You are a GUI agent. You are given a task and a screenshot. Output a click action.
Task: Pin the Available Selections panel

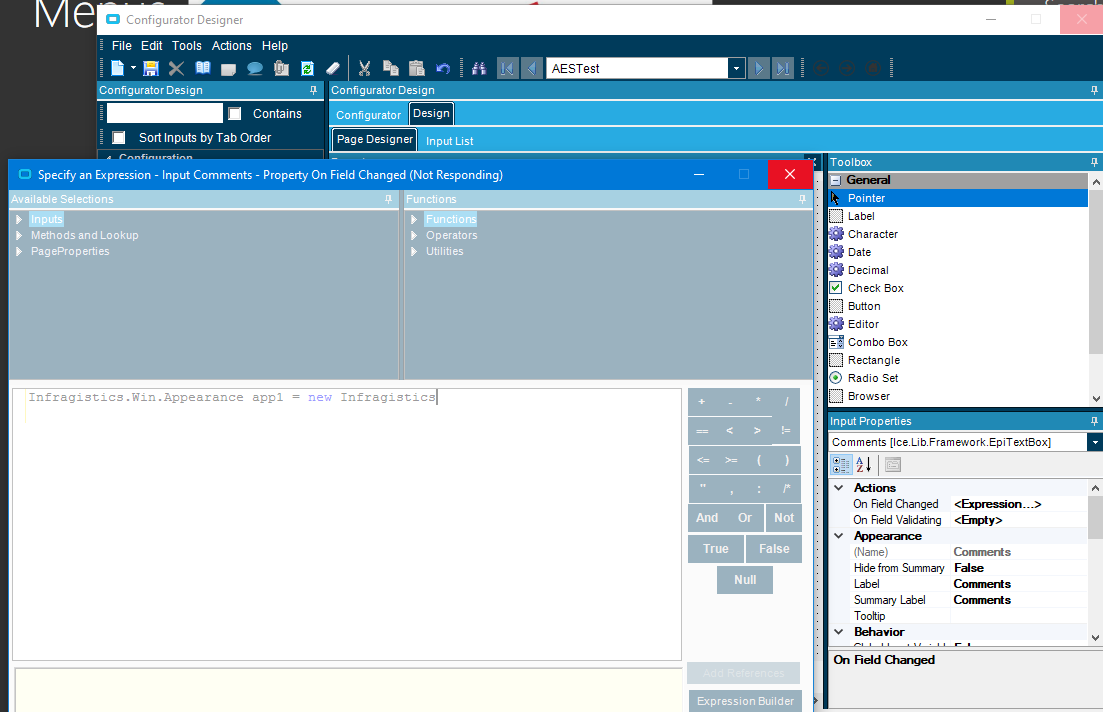pos(388,199)
